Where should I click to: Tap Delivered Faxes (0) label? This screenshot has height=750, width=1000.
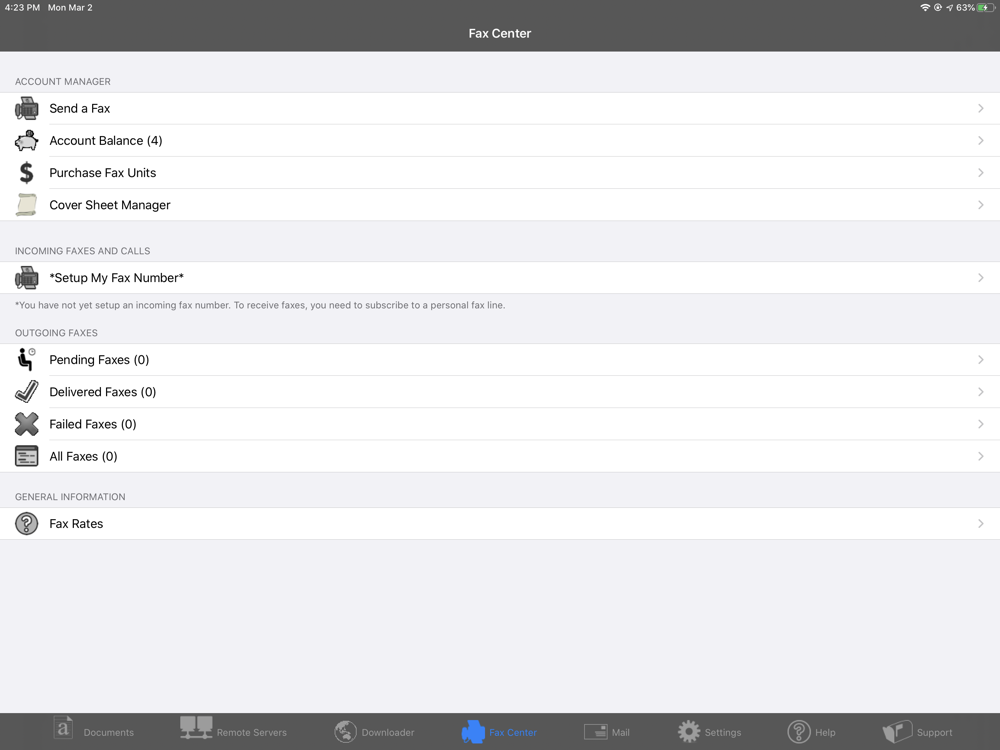103,392
